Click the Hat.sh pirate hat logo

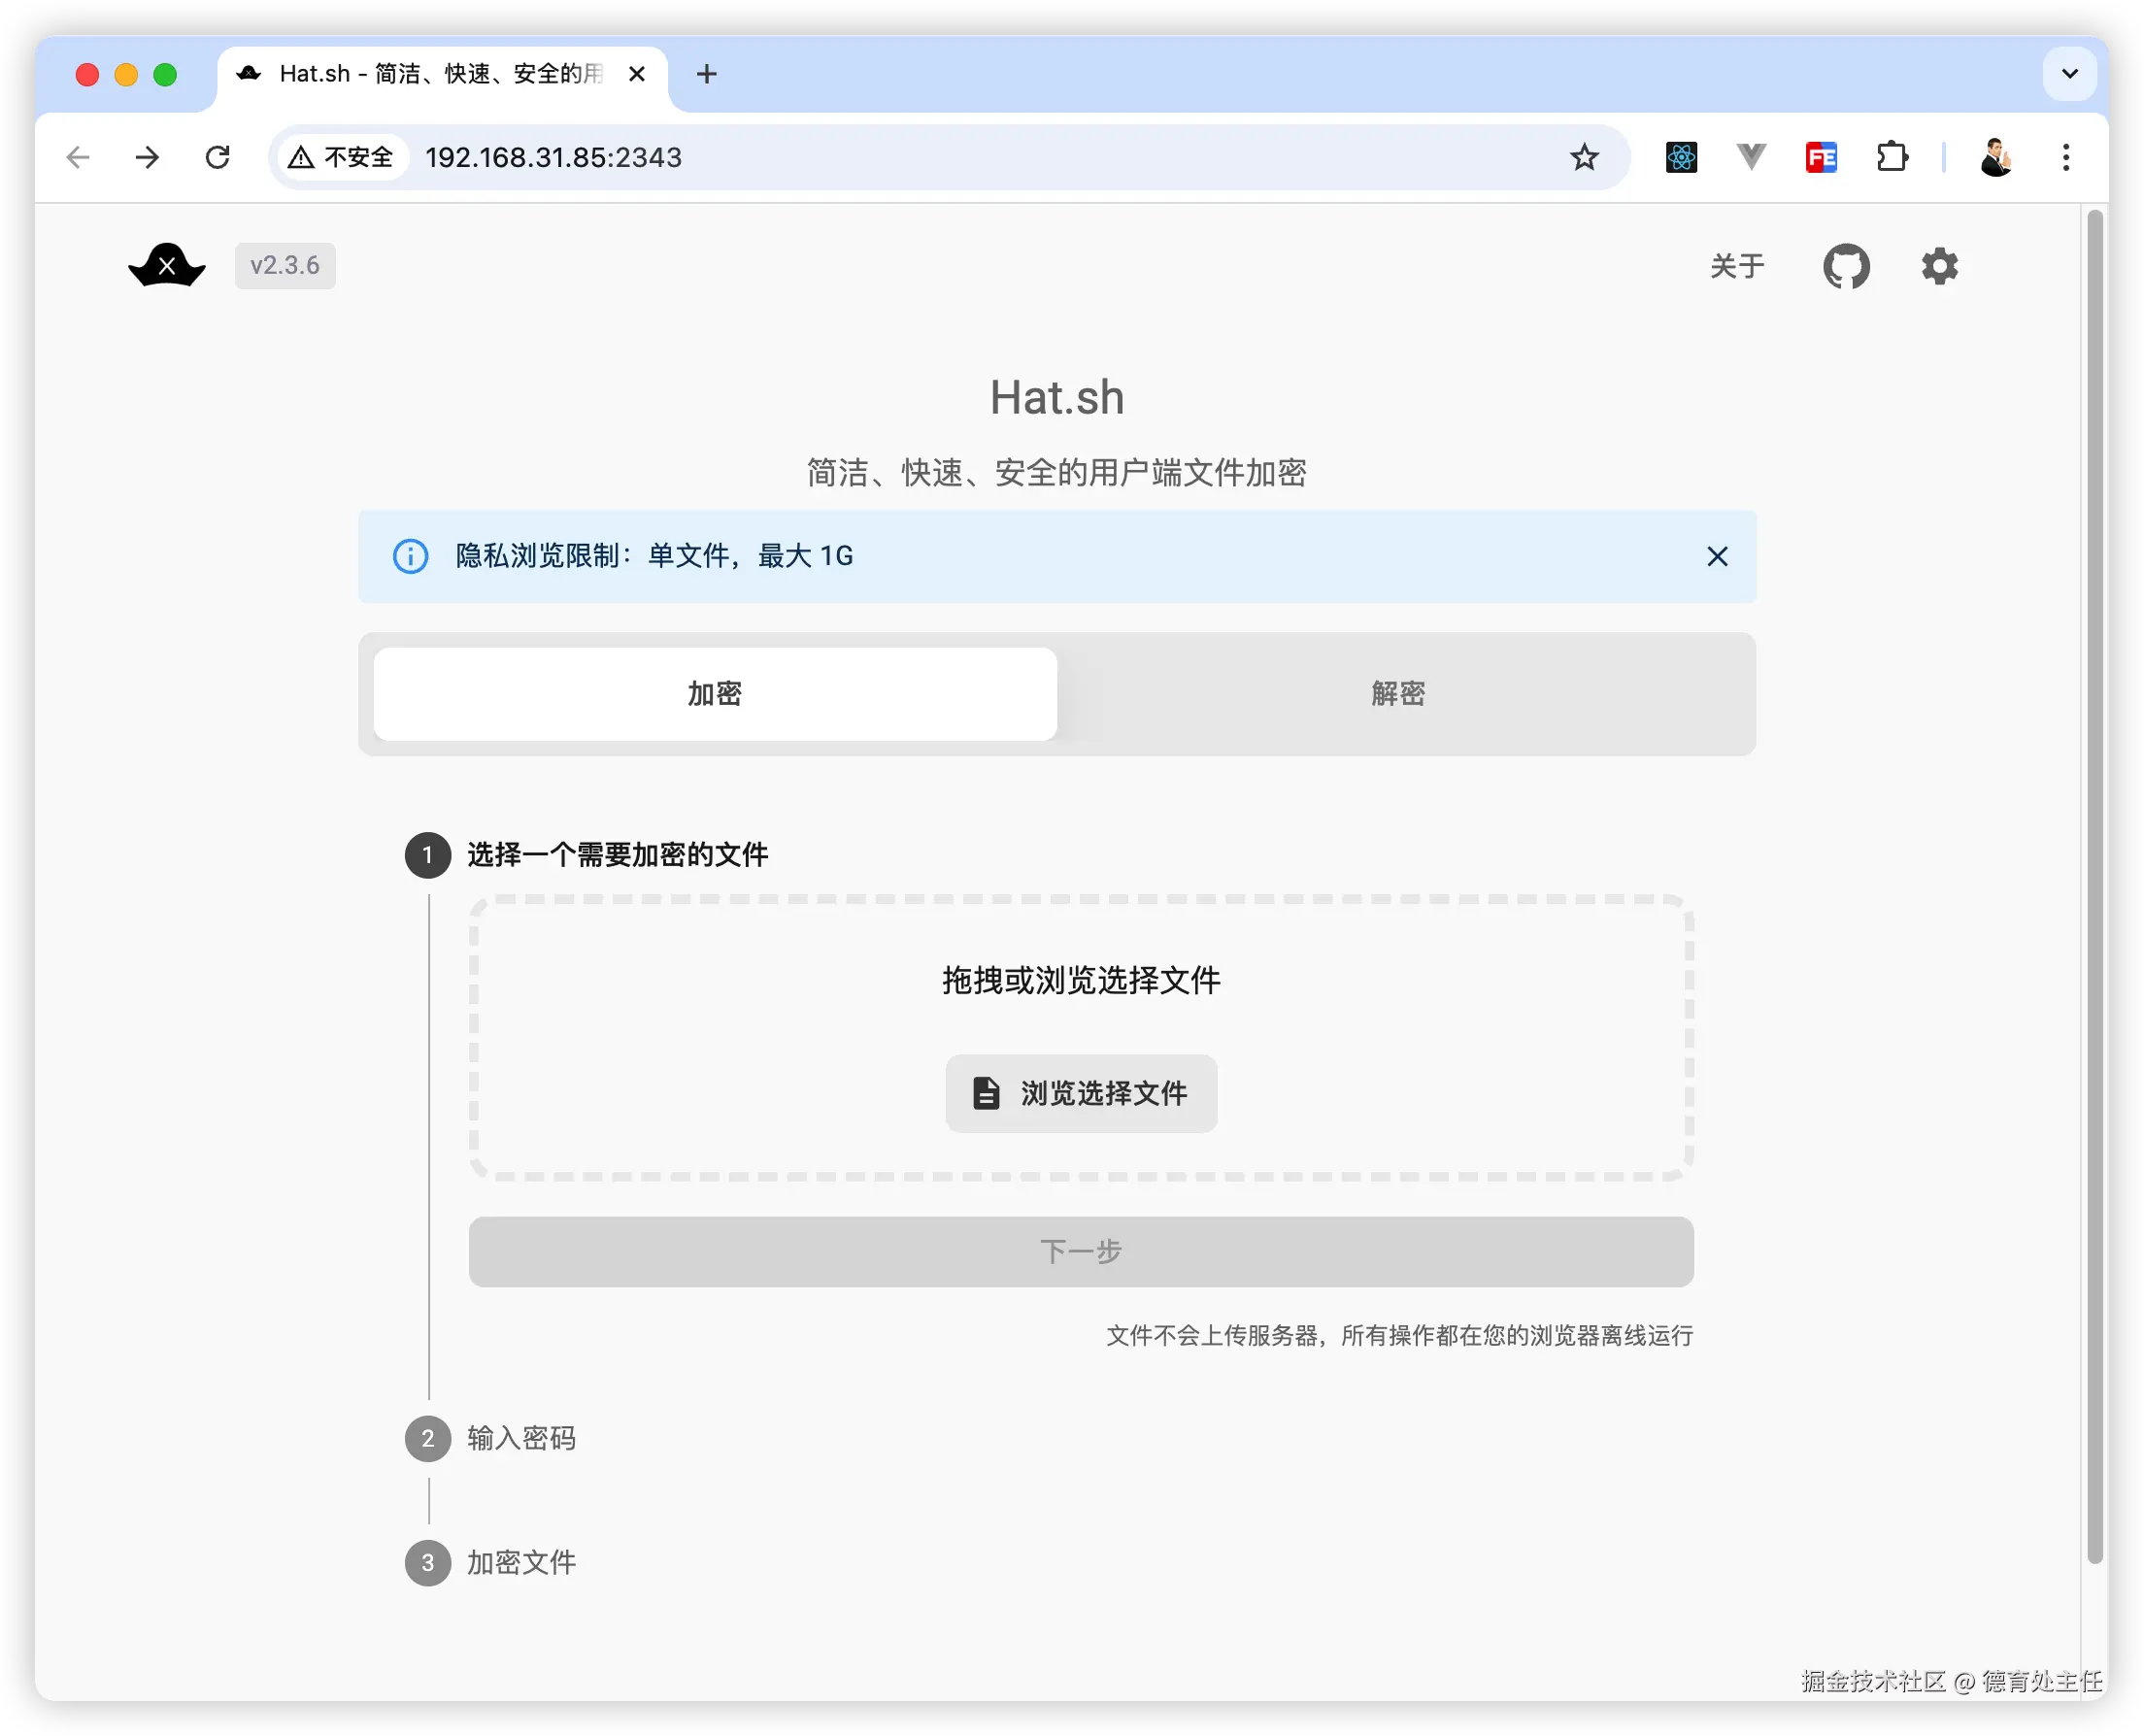[167, 266]
